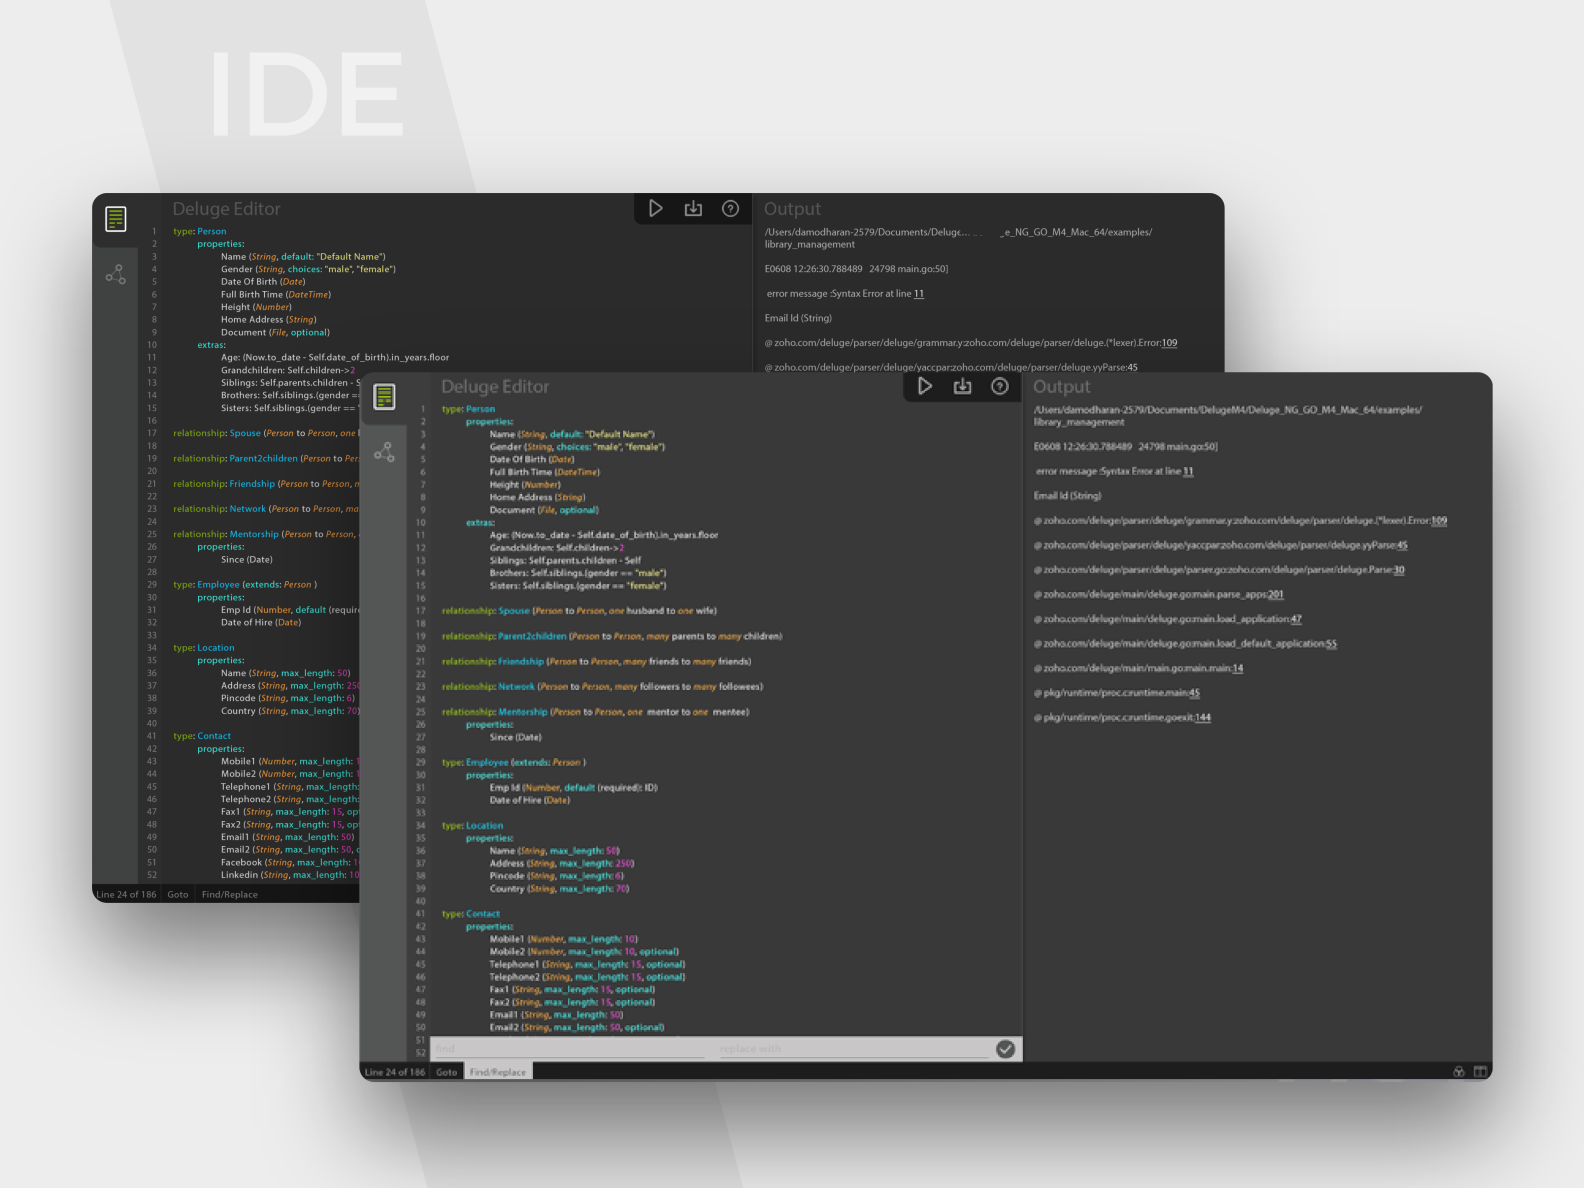Click the 'Output' heading in back window
1584x1188 pixels.
point(792,209)
